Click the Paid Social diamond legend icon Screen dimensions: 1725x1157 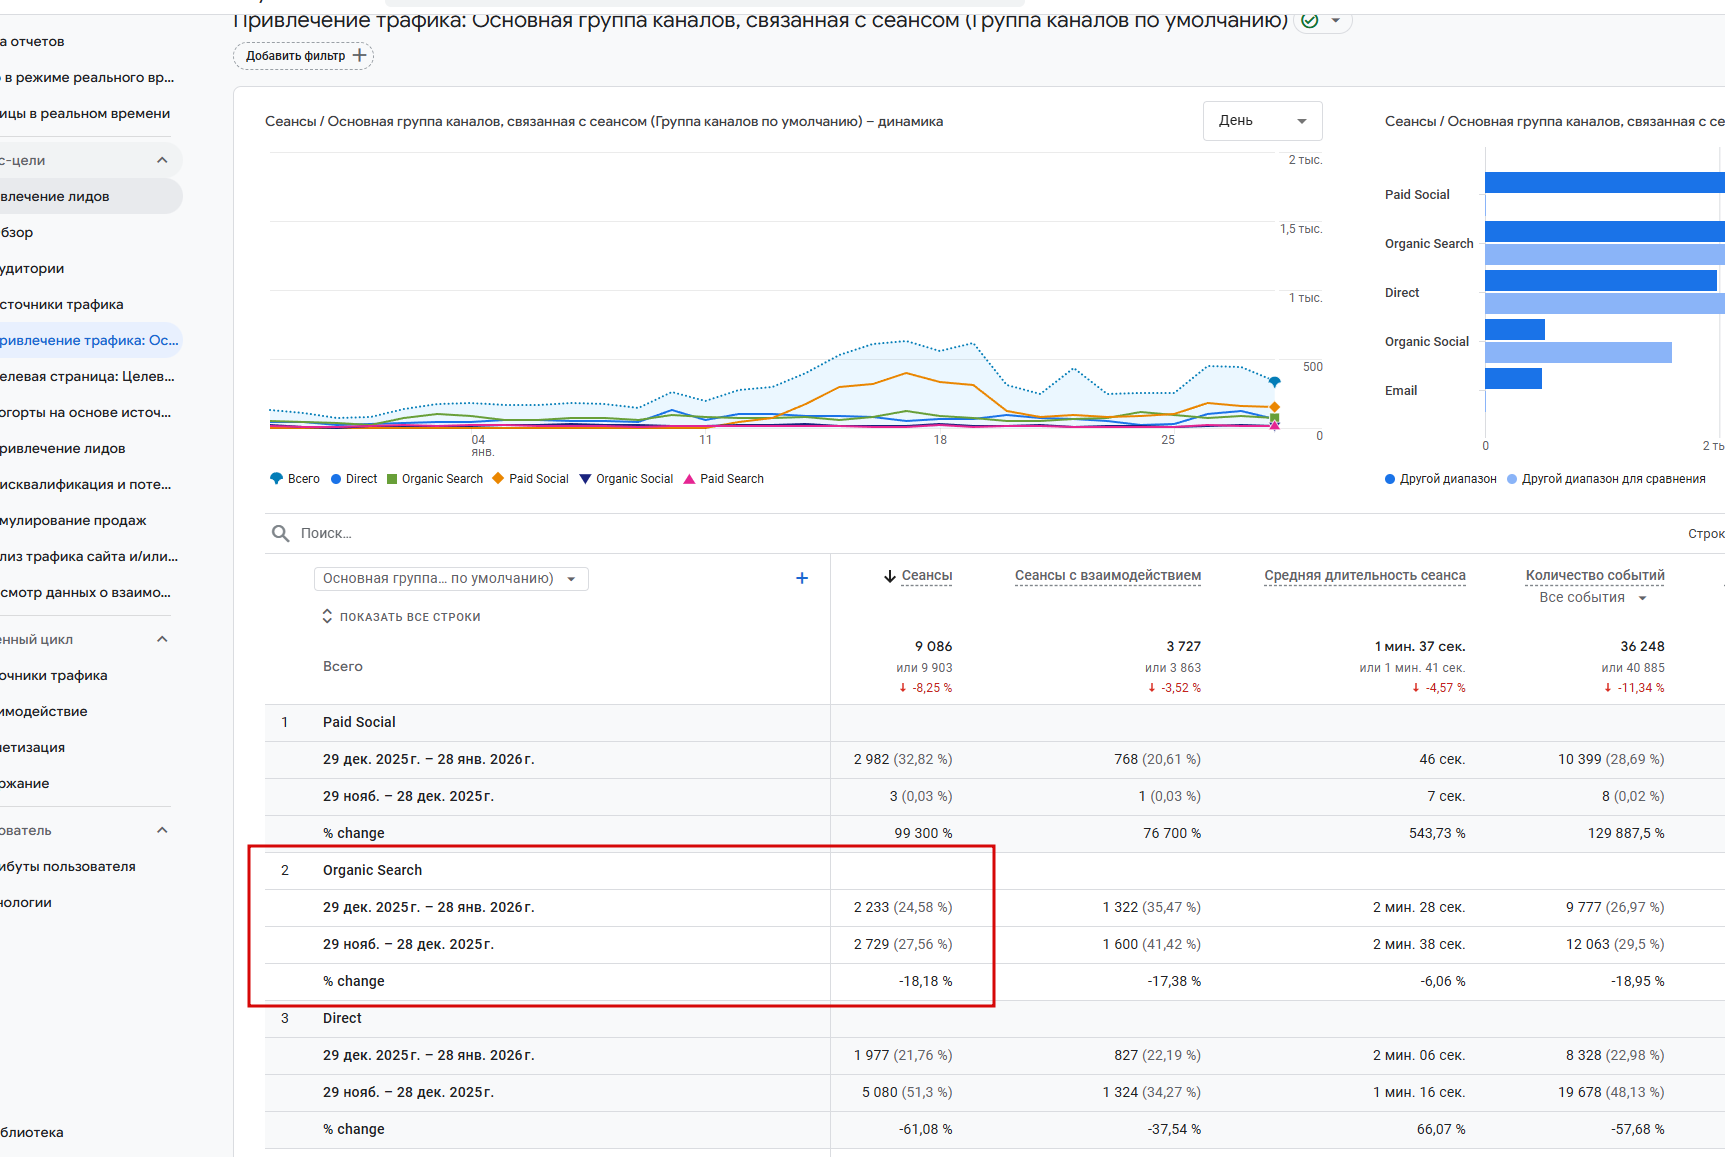tap(498, 478)
